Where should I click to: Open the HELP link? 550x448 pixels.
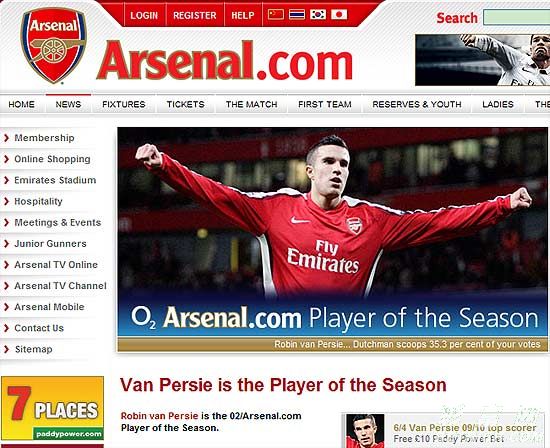click(243, 15)
